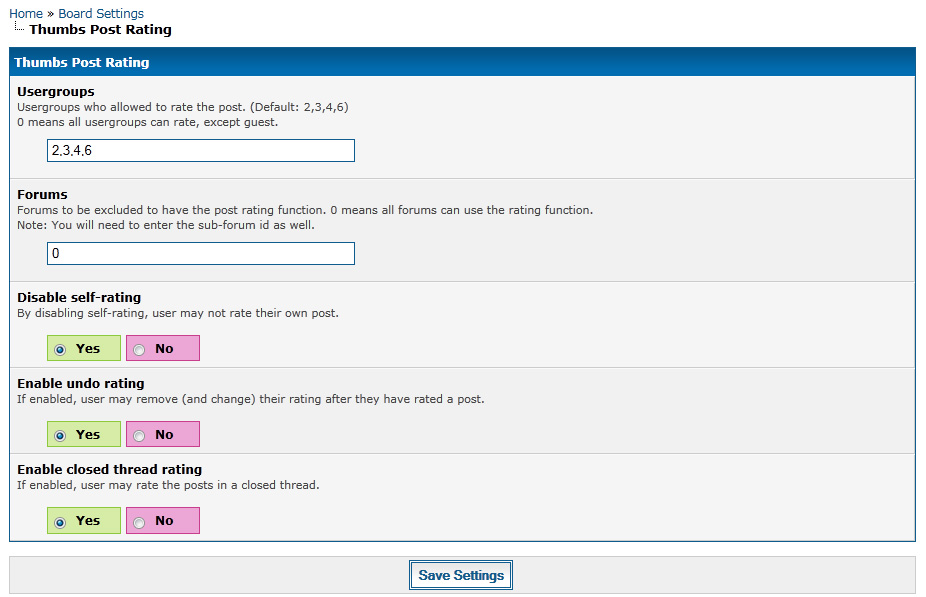926x597 pixels.
Task: Choose No for Enable undo rating
Action: [x=140, y=435]
